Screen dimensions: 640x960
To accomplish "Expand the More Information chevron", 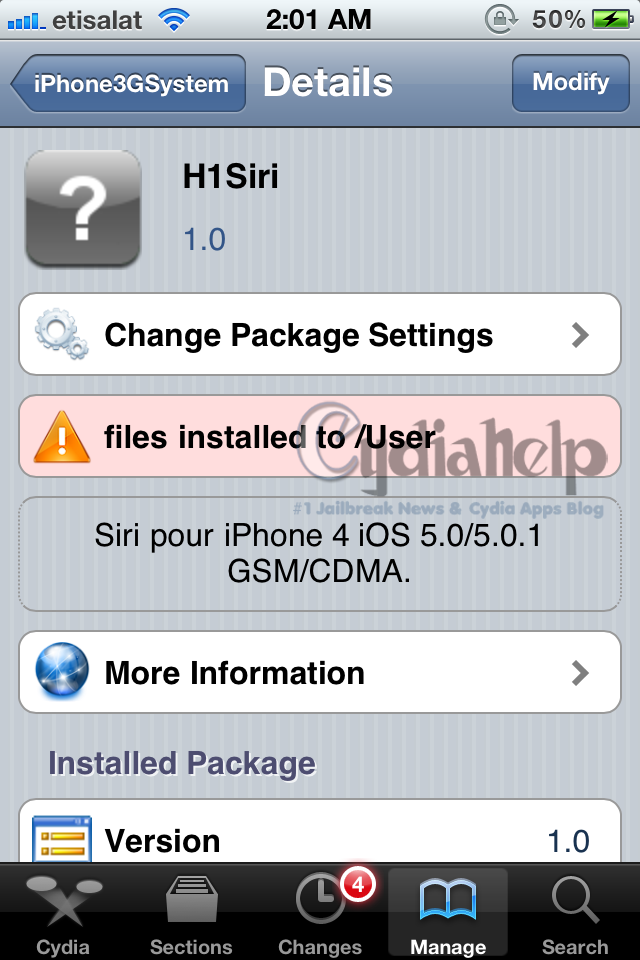I will tap(580, 673).
